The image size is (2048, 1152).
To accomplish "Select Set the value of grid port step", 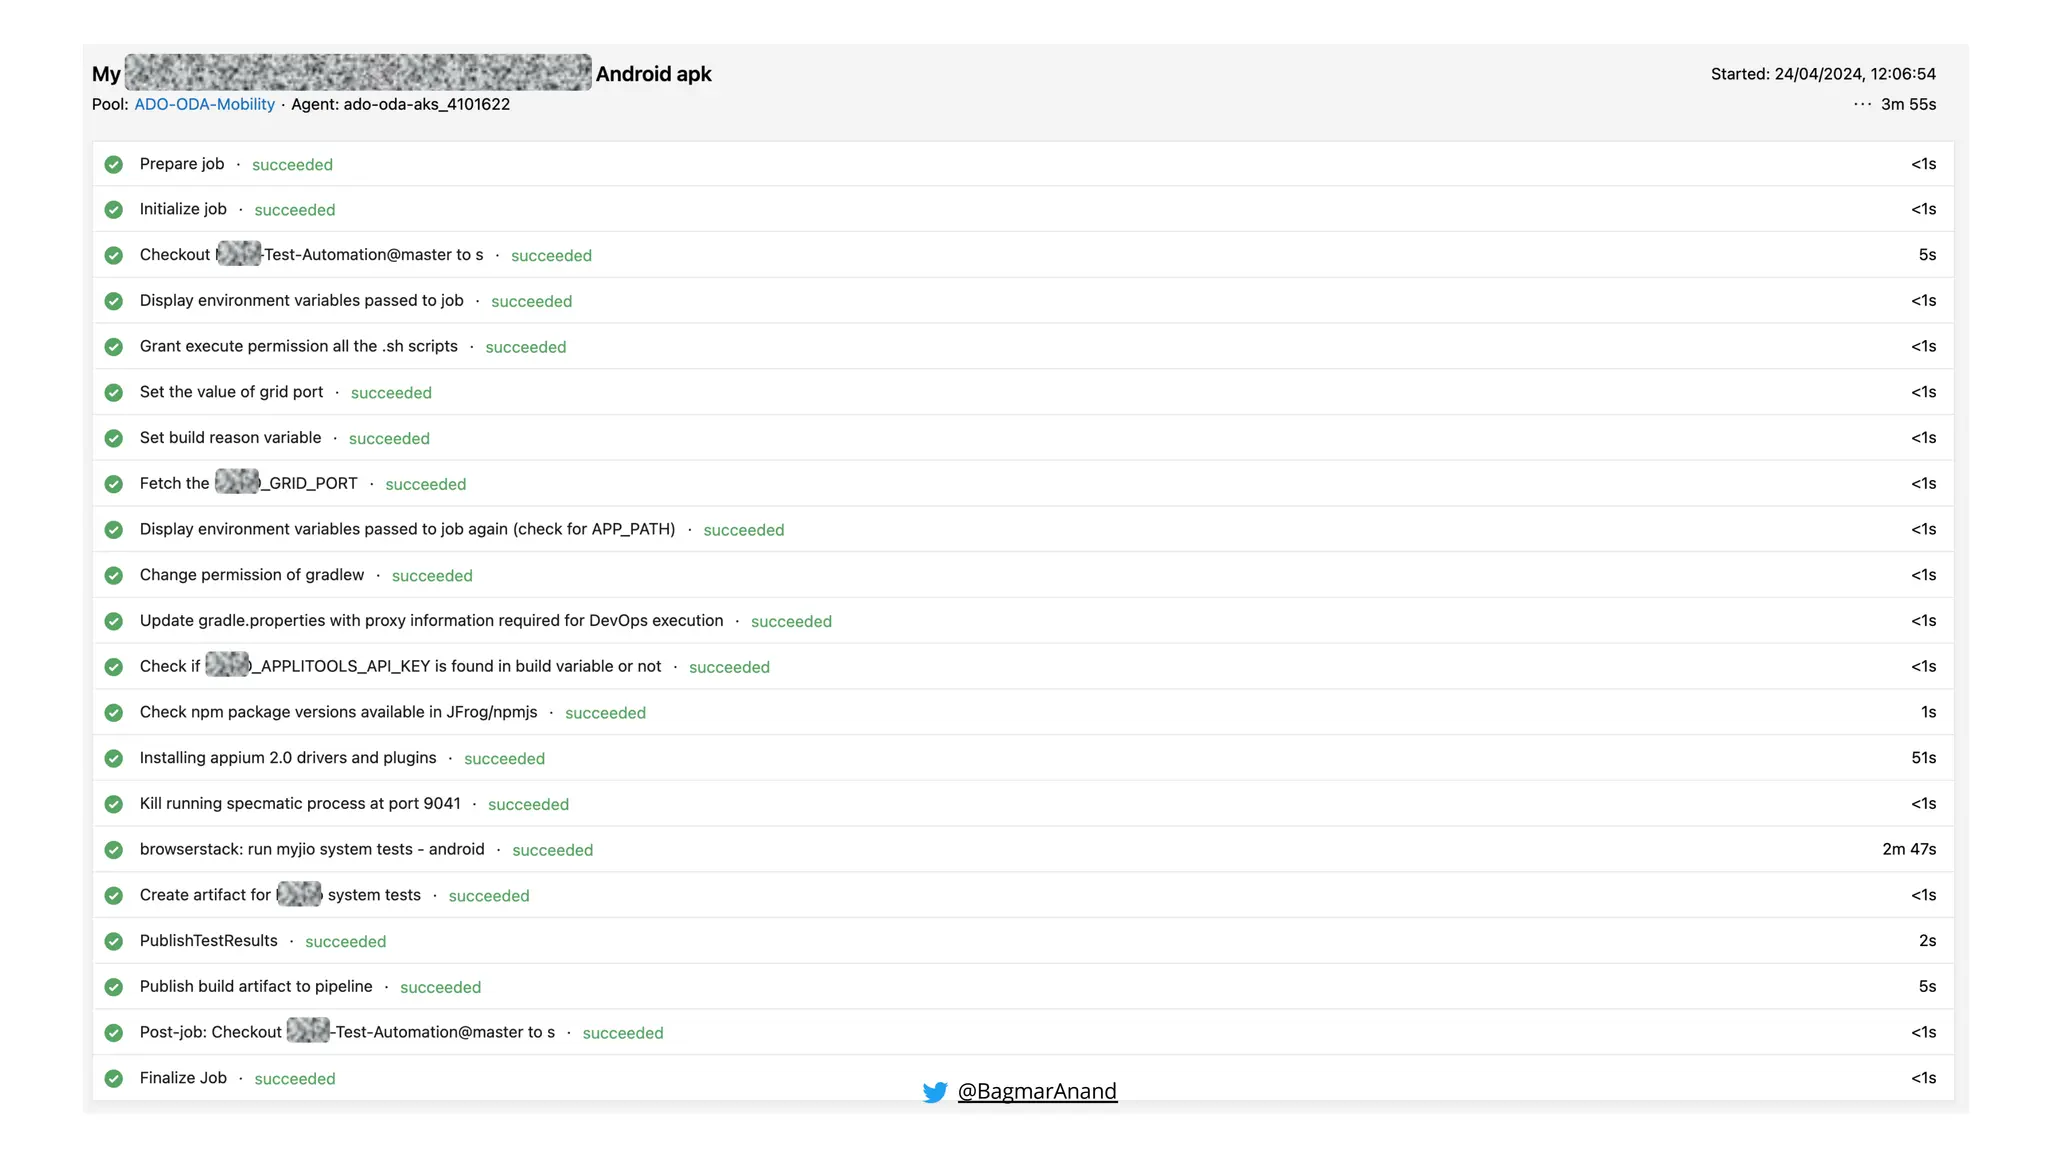I will click(x=231, y=392).
